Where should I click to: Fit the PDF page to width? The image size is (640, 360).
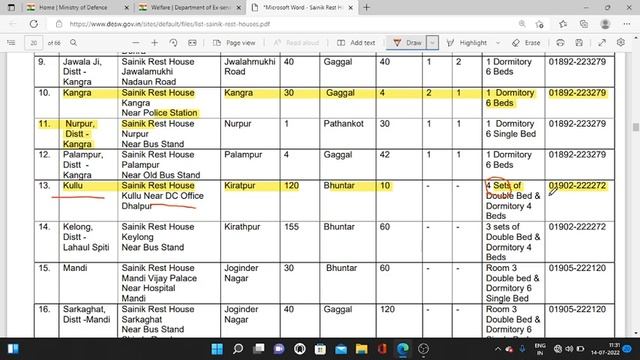coord(192,42)
